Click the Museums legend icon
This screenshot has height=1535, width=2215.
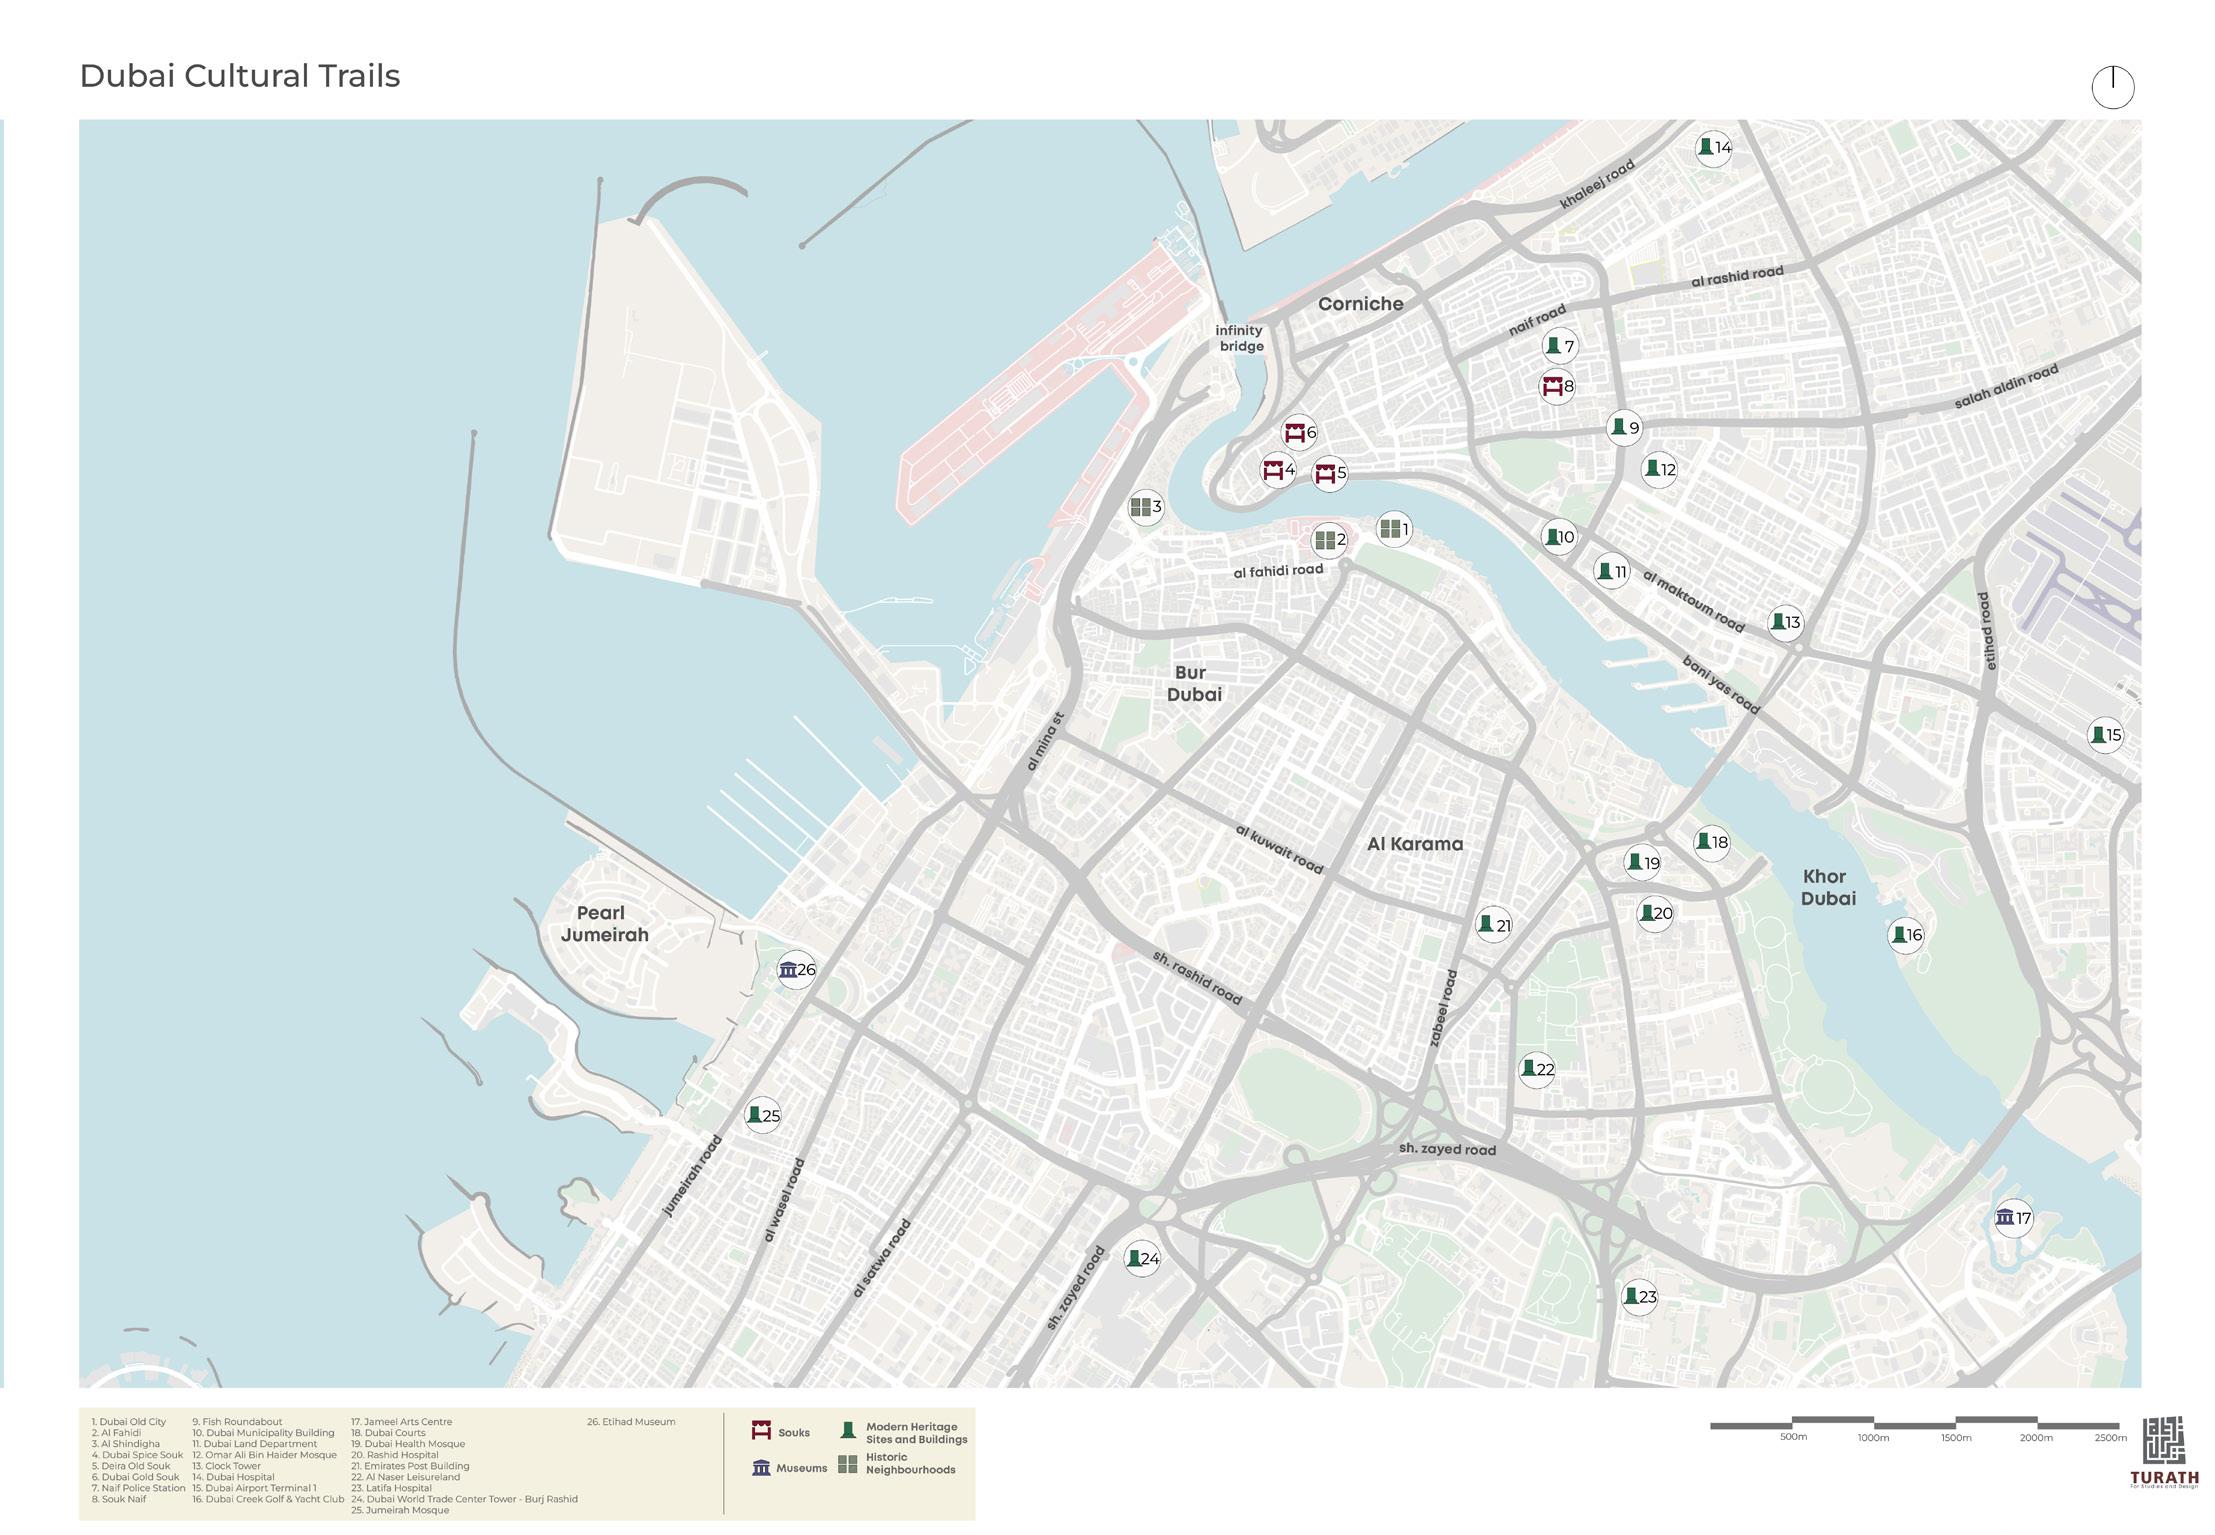point(761,1467)
